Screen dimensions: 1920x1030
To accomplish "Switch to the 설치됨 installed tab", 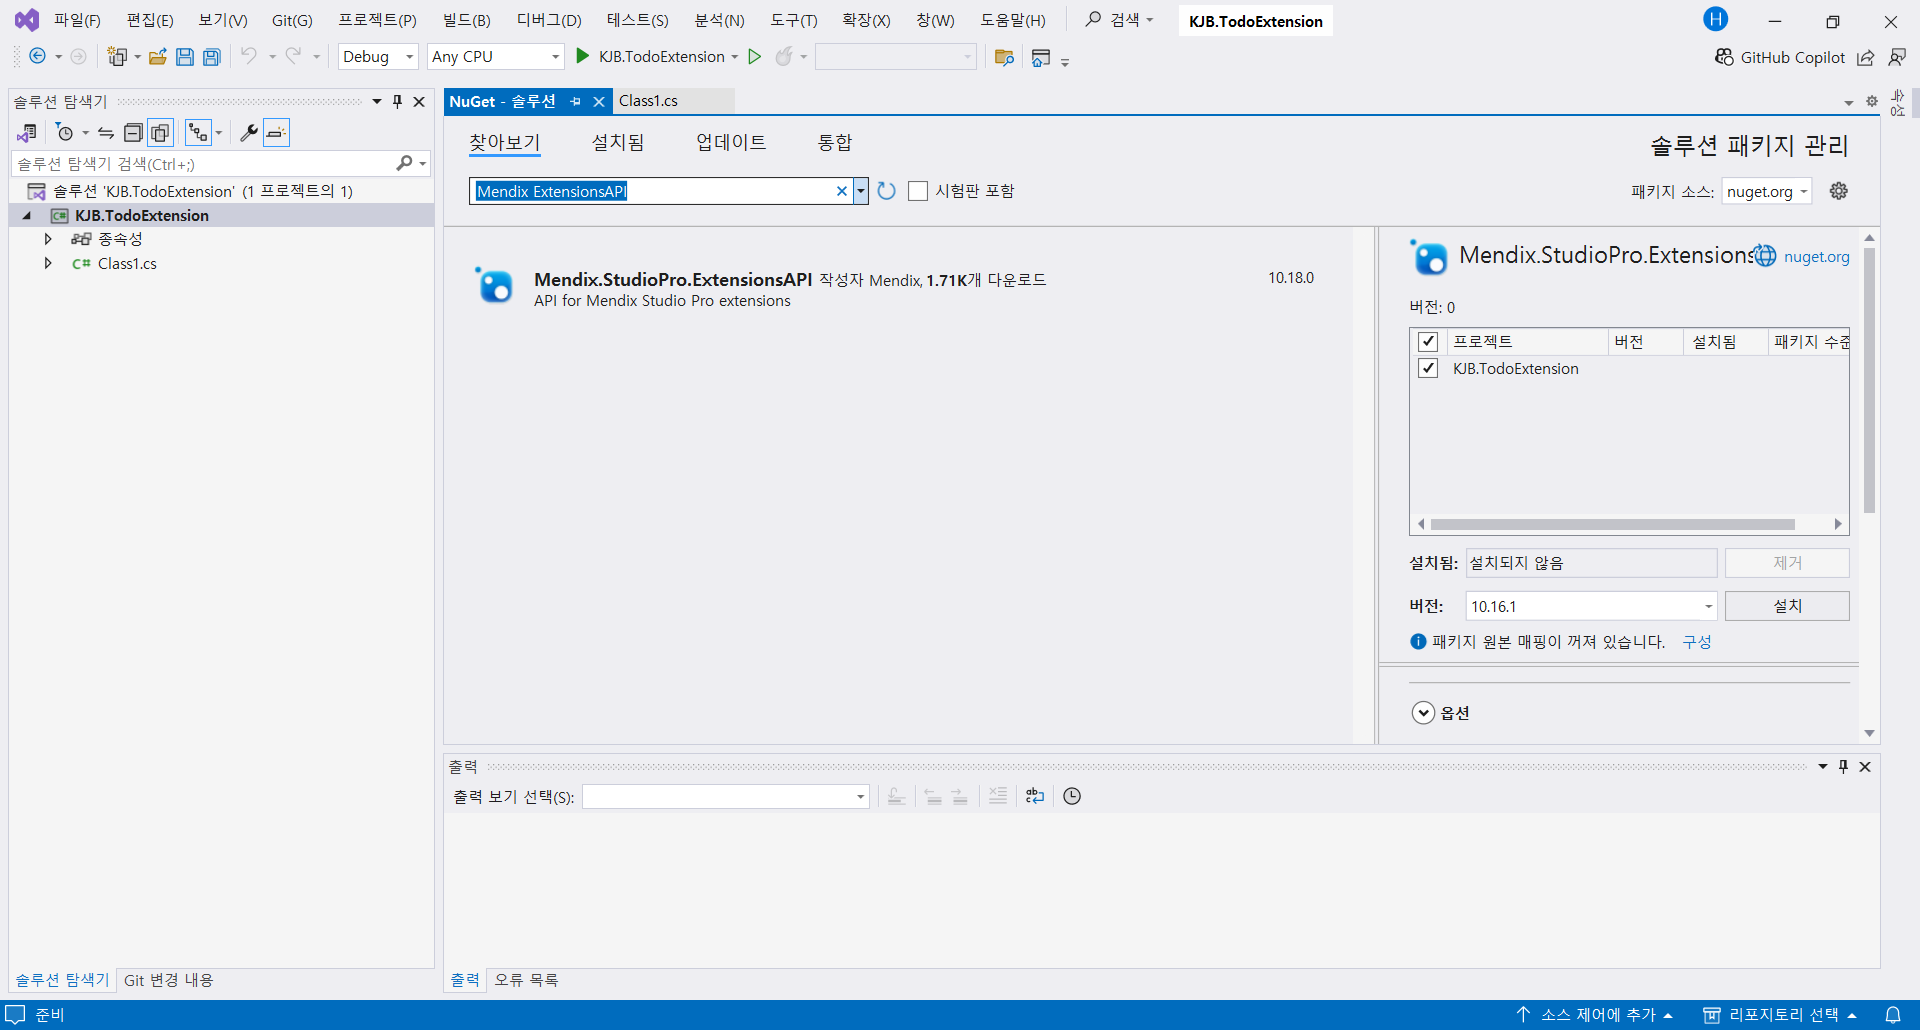I will click(618, 142).
